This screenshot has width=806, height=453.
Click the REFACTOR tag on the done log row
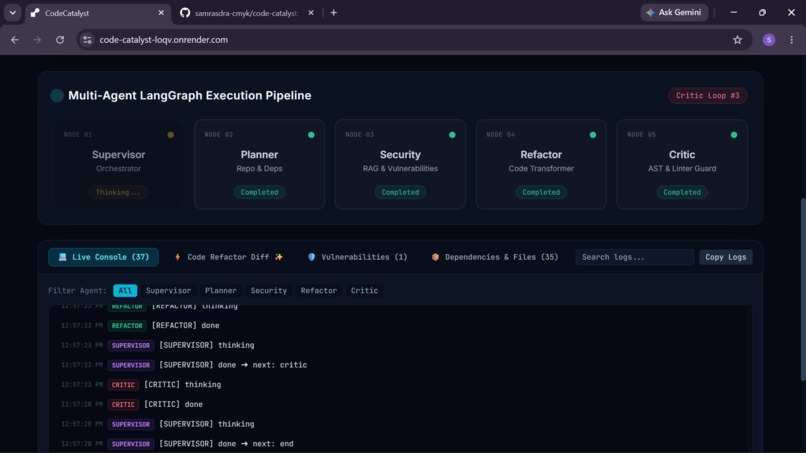coord(127,325)
